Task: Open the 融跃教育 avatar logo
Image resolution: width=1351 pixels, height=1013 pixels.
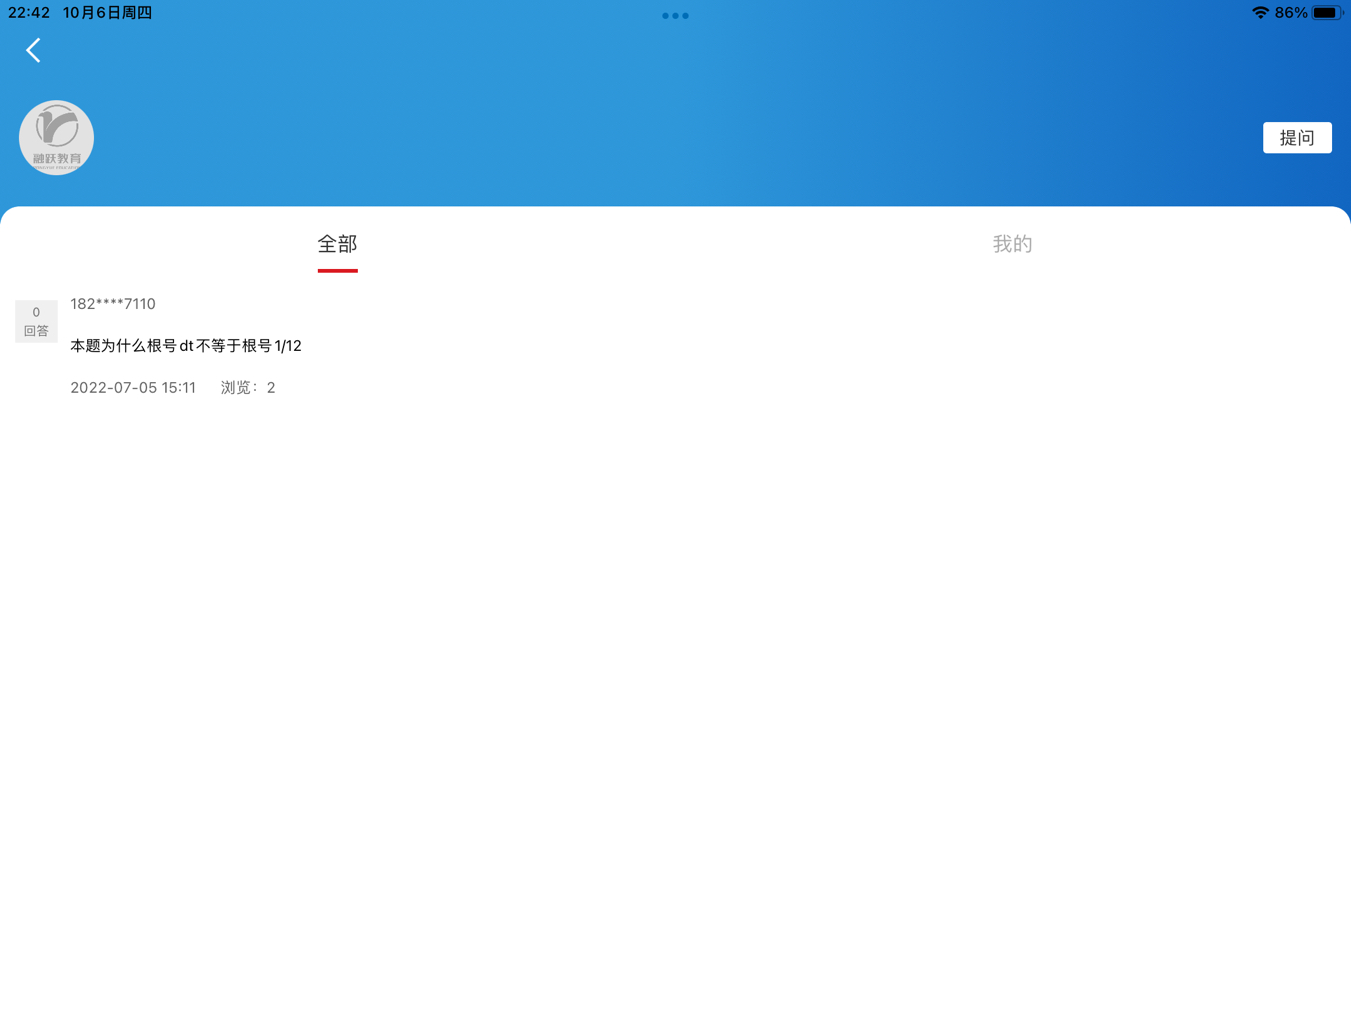Action: coord(56,136)
